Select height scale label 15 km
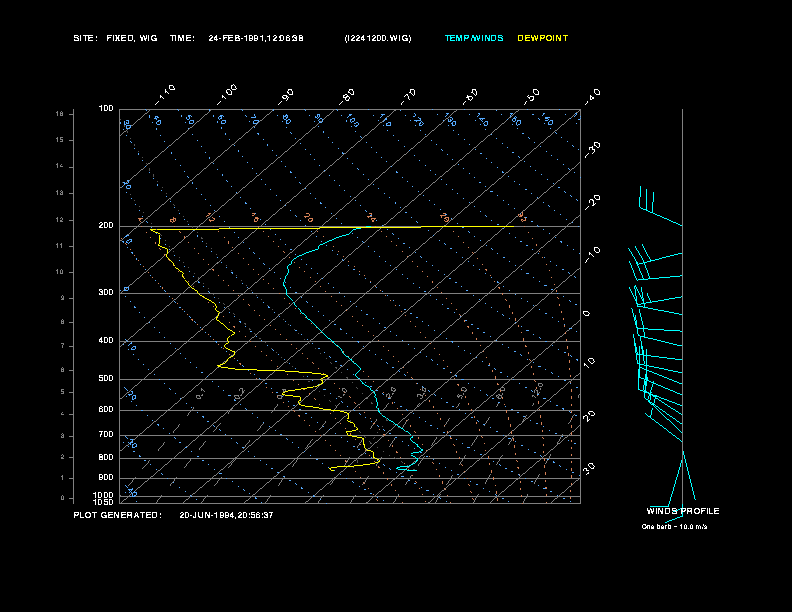792x612 pixels. [60, 140]
